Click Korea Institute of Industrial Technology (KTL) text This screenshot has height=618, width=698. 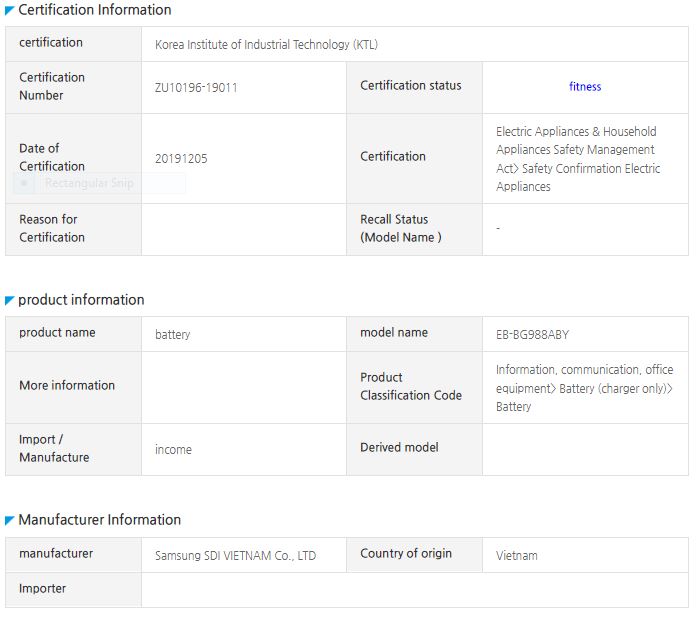[x=266, y=45]
